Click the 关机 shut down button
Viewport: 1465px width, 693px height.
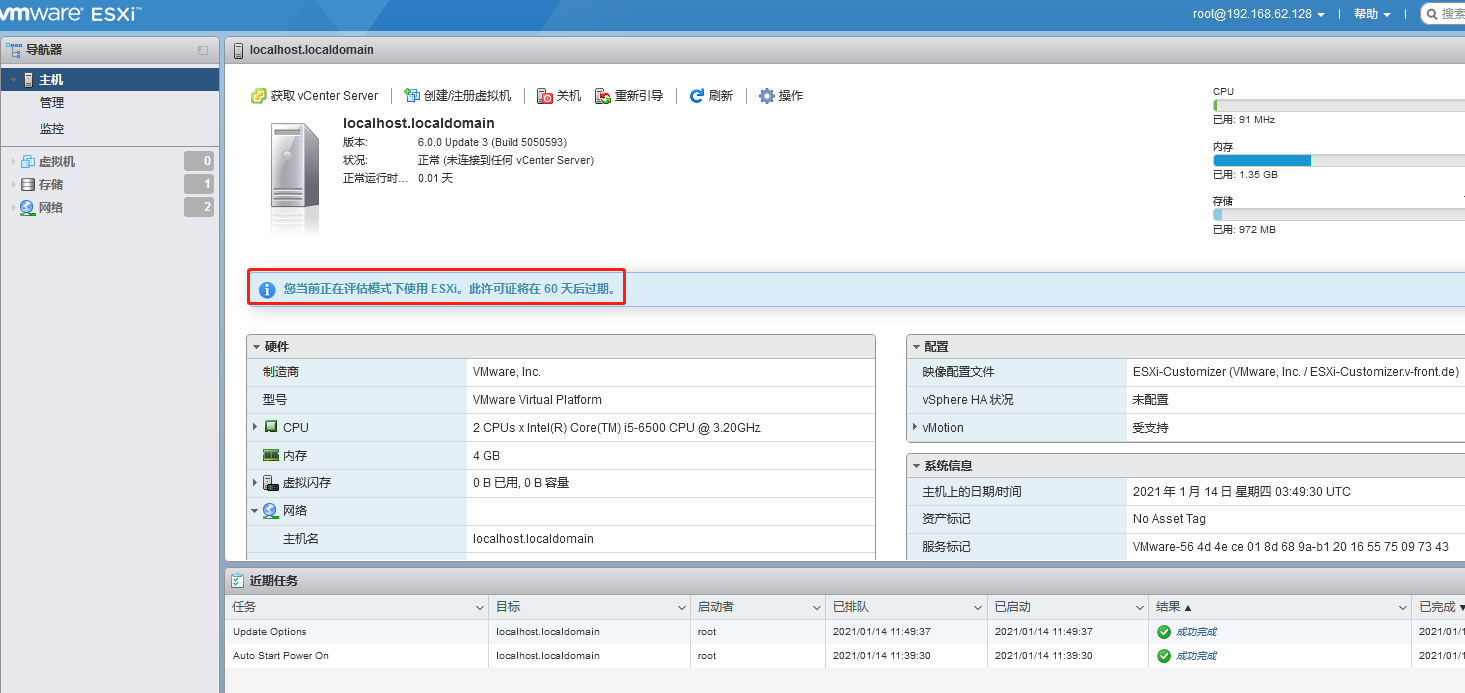coord(559,96)
